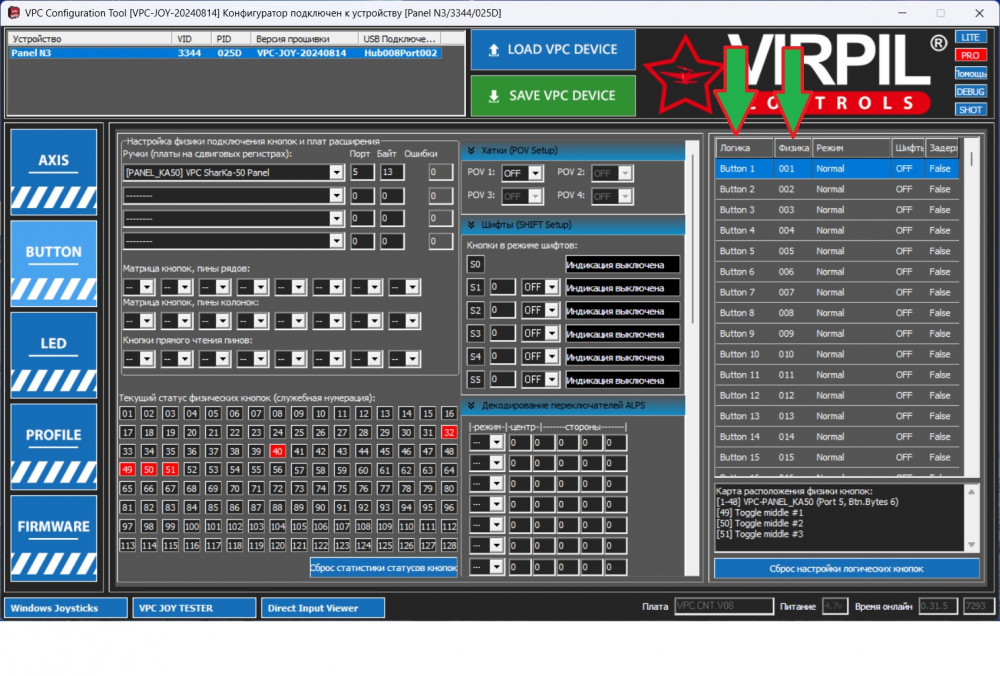The image size is (1000, 676).
Task: Select the Button 1 row
Action: (837, 169)
